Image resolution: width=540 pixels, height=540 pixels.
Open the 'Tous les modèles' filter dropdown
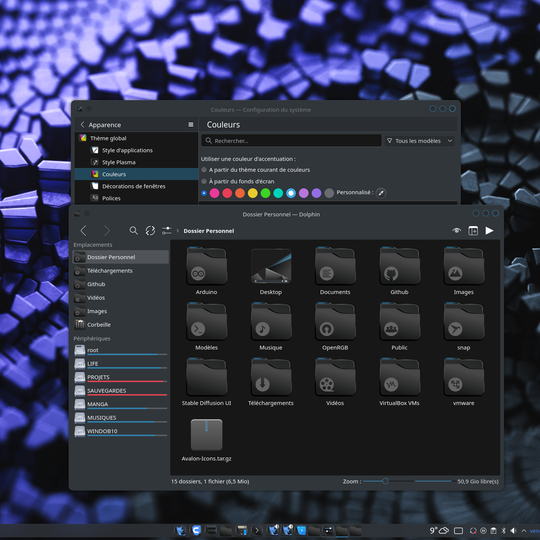point(419,141)
